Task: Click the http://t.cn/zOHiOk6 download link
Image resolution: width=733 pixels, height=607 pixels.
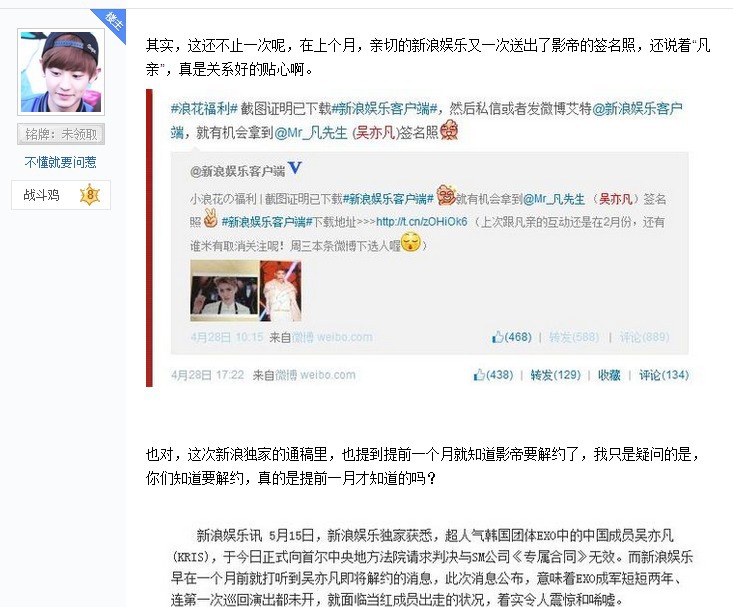Action: click(422, 222)
